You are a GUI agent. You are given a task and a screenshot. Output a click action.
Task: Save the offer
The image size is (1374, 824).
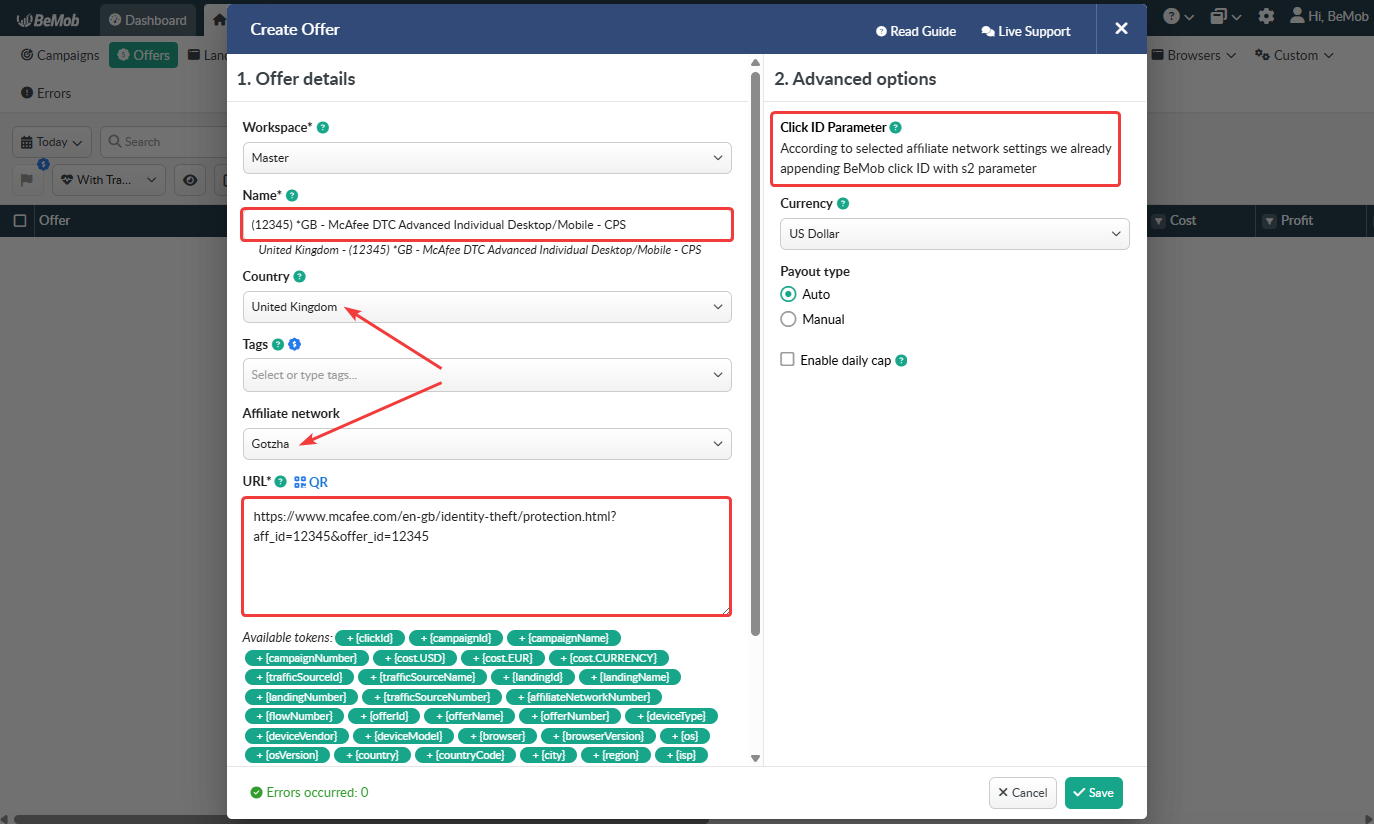(x=1094, y=793)
